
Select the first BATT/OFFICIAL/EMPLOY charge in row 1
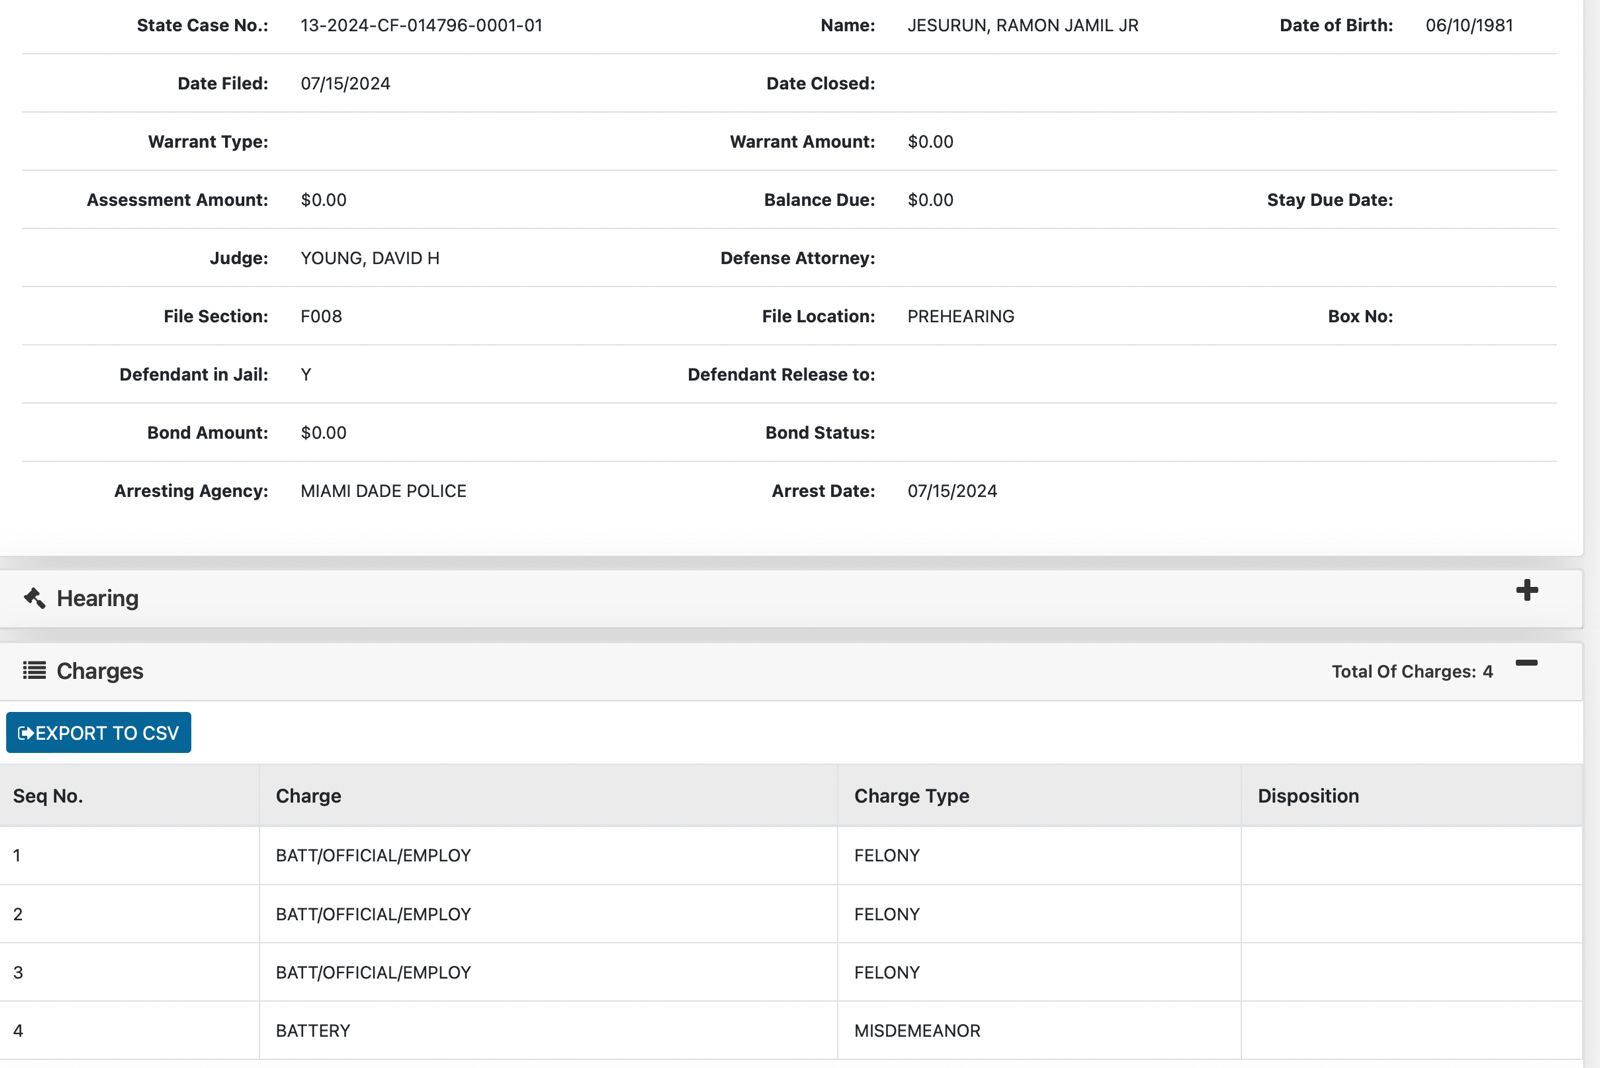[373, 855]
